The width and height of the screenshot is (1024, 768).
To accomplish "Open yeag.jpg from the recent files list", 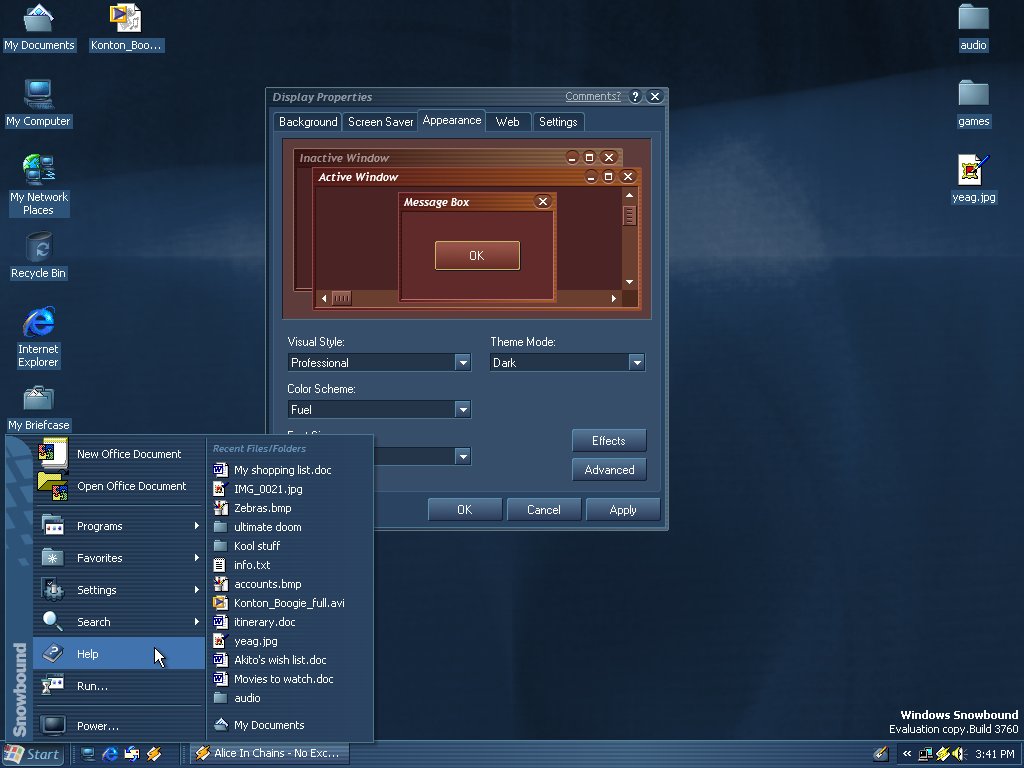I will (290, 641).
